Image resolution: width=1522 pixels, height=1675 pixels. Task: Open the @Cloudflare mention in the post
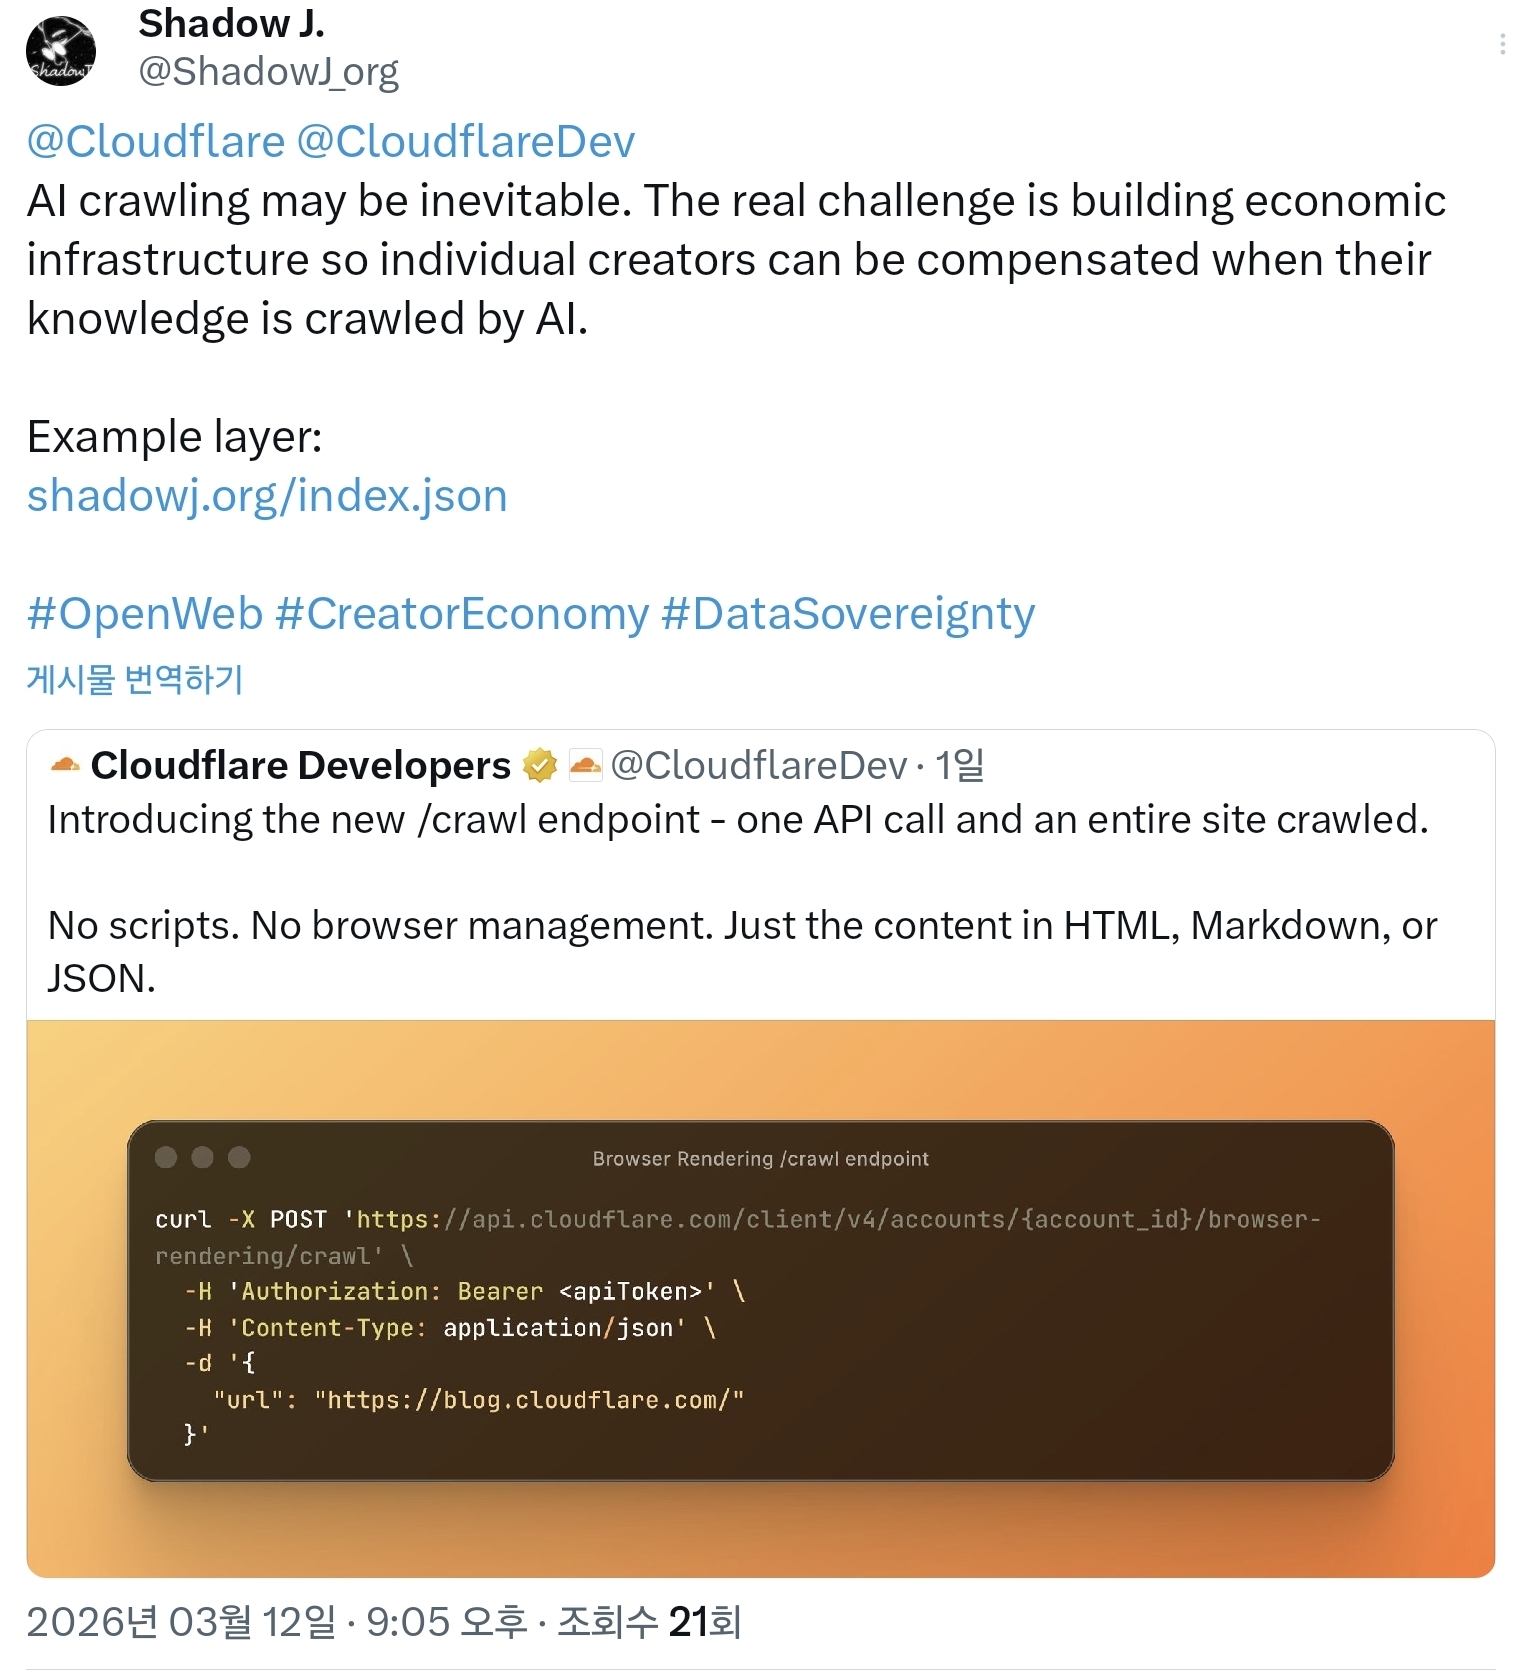coord(155,141)
